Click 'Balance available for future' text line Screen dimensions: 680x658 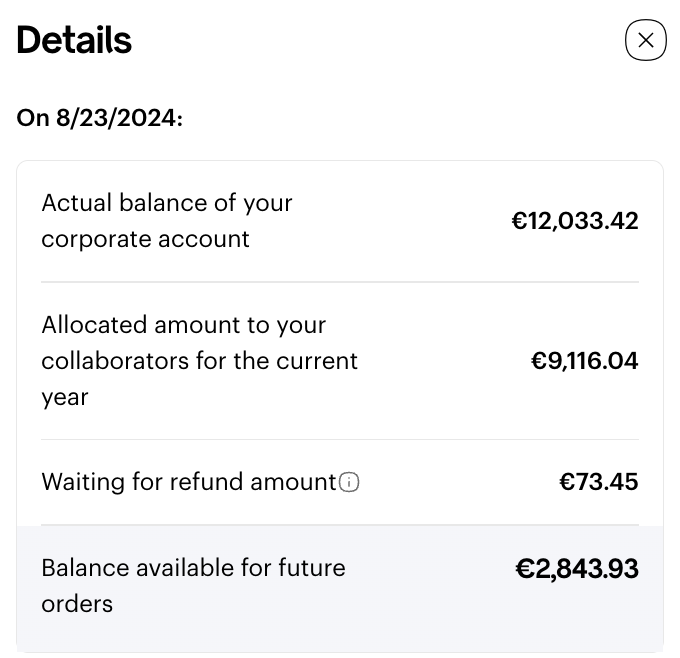click(193, 568)
